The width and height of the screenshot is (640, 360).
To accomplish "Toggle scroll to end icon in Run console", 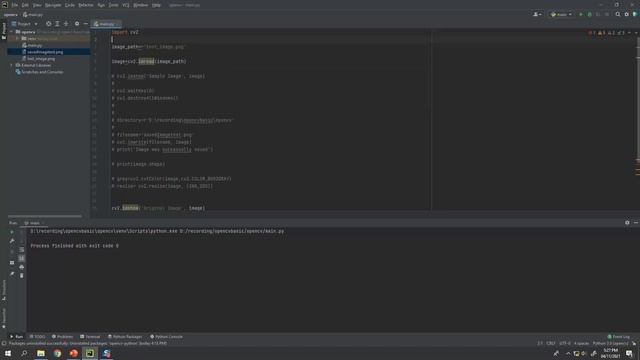I will [x=22, y=258].
